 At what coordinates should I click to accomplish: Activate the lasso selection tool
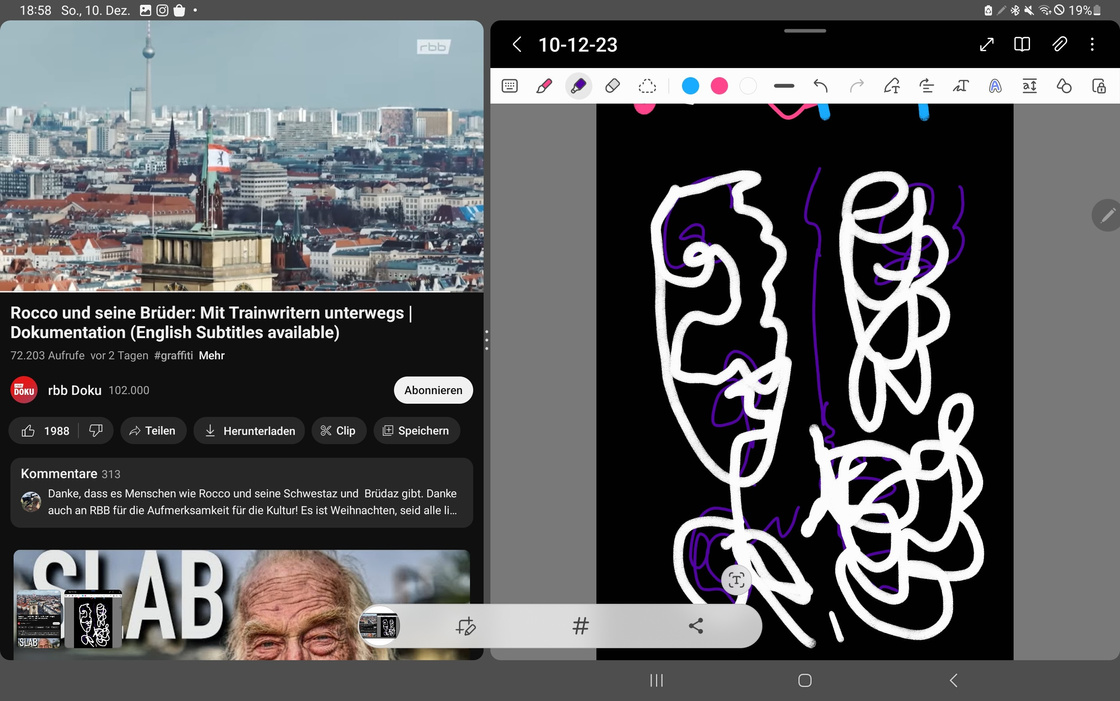[x=648, y=86]
